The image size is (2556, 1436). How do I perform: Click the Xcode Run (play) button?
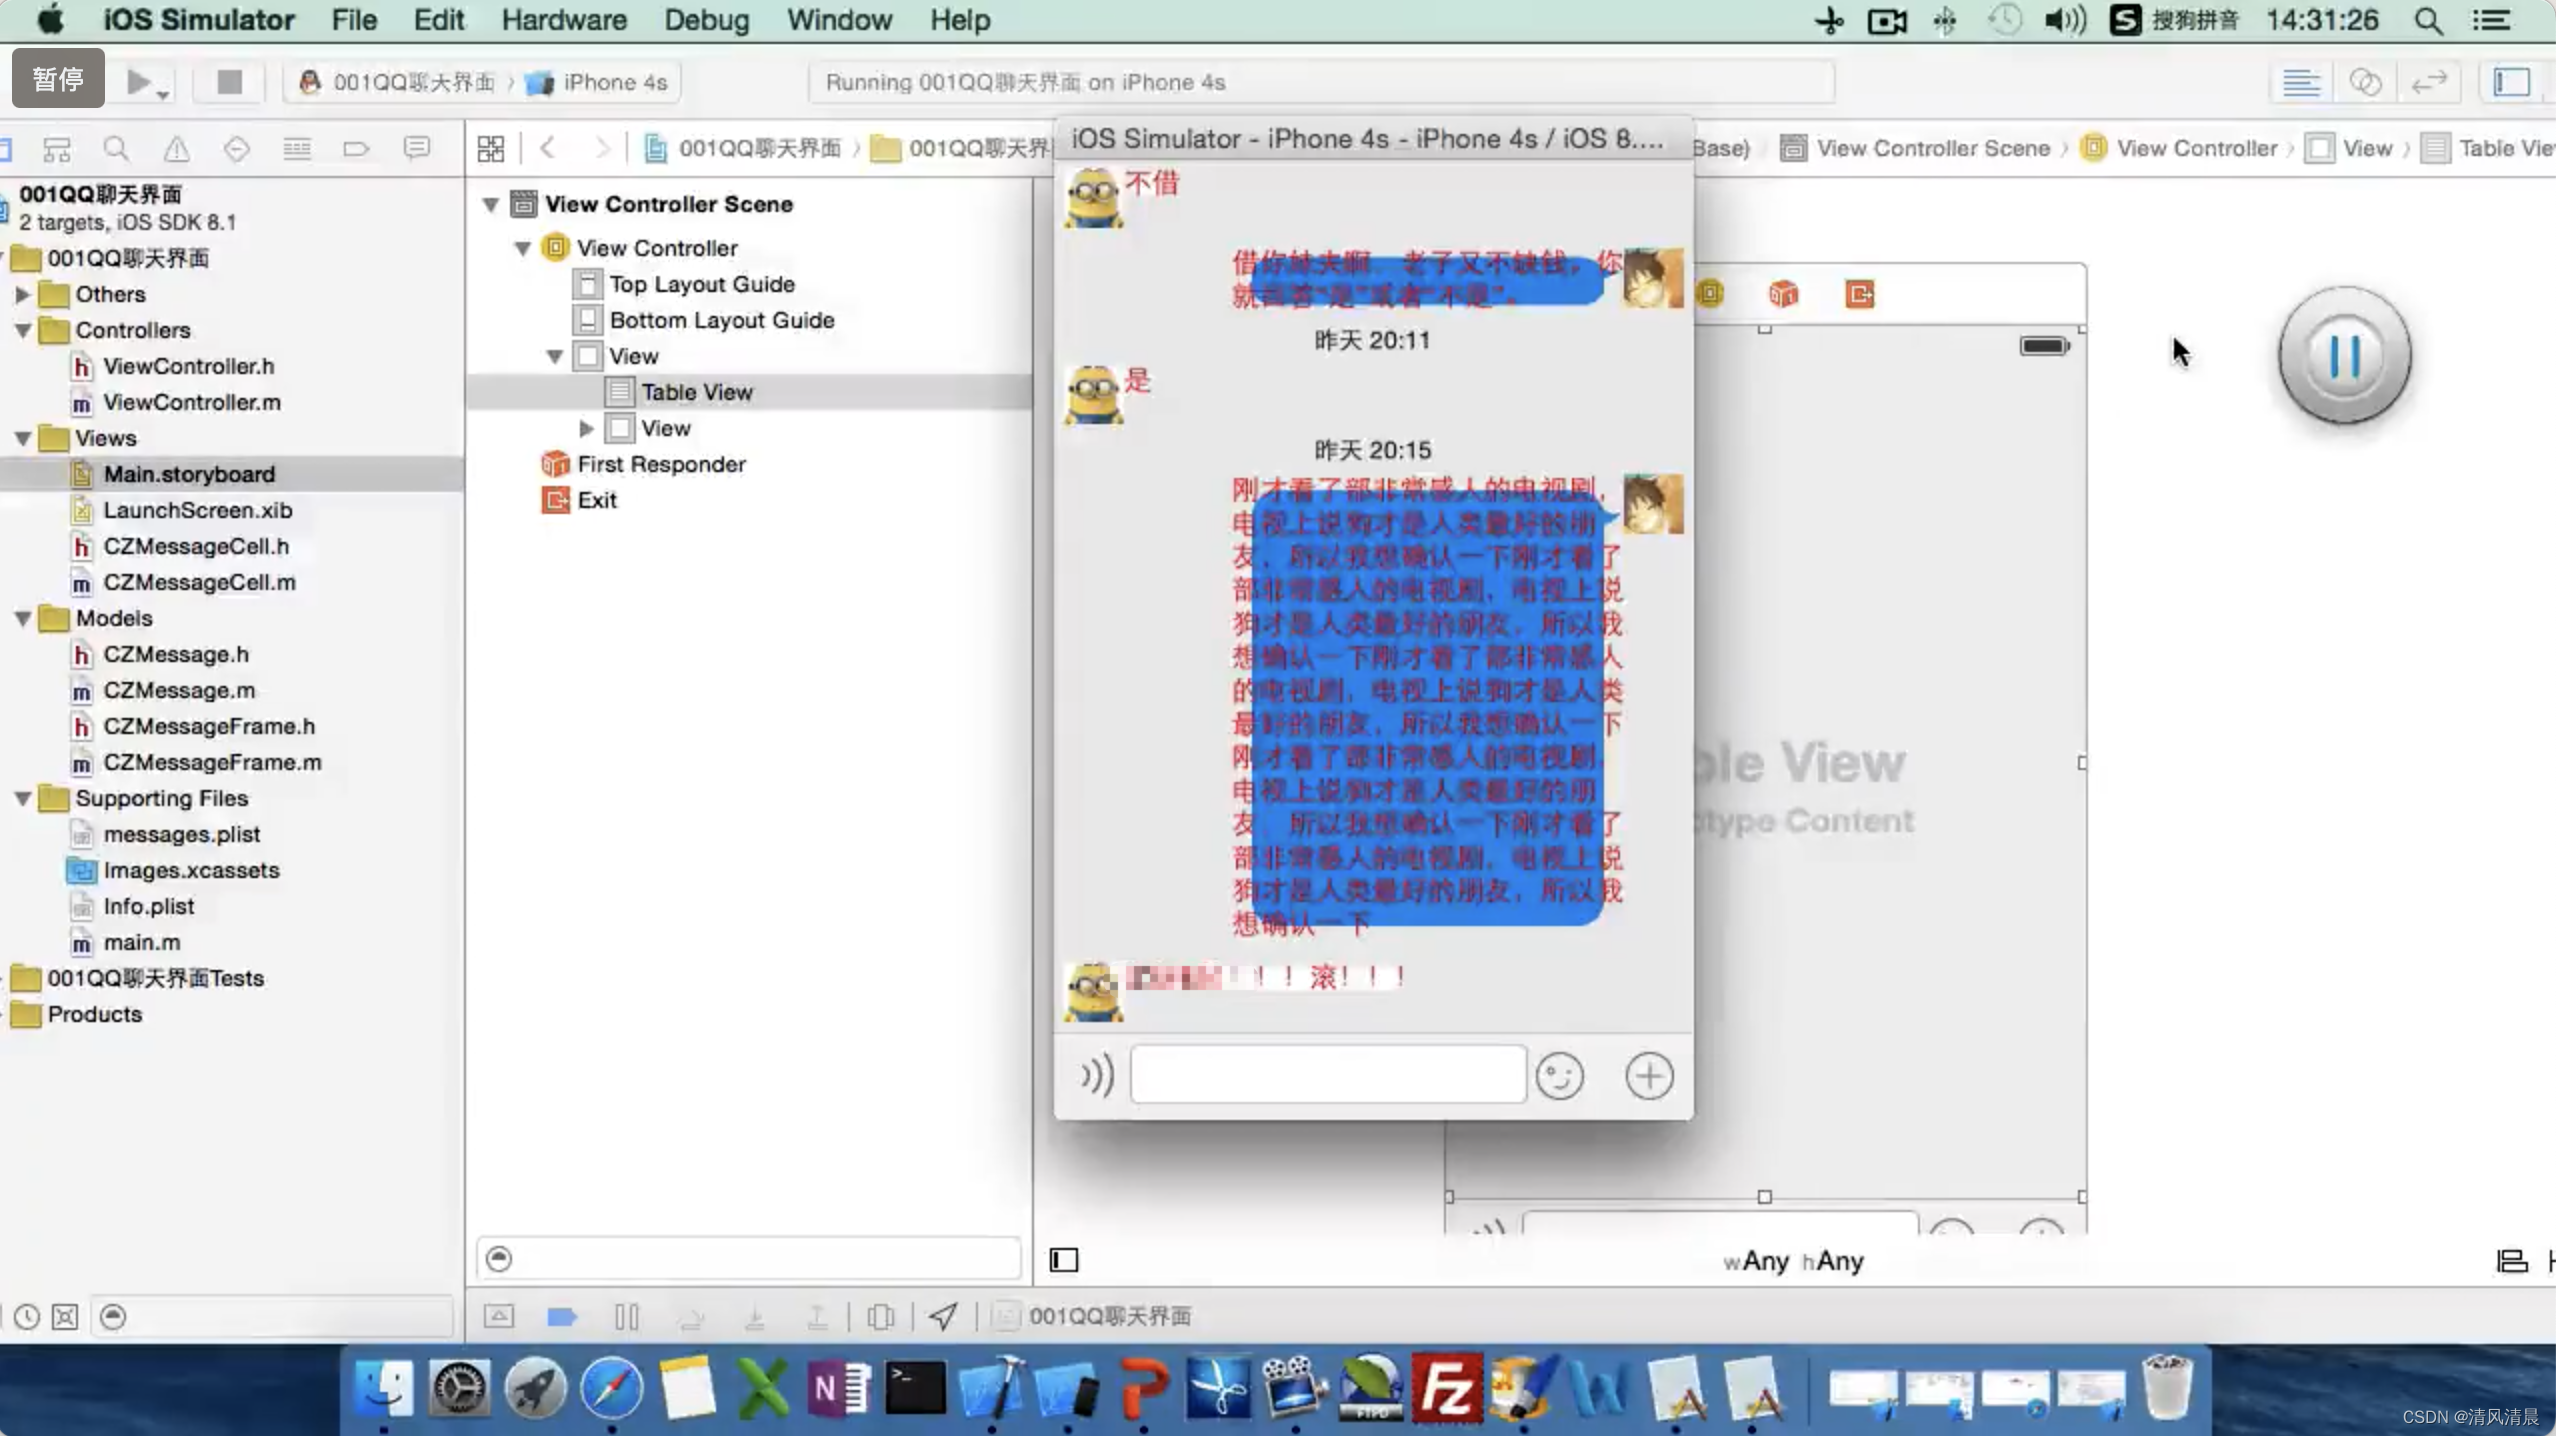tap(140, 82)
